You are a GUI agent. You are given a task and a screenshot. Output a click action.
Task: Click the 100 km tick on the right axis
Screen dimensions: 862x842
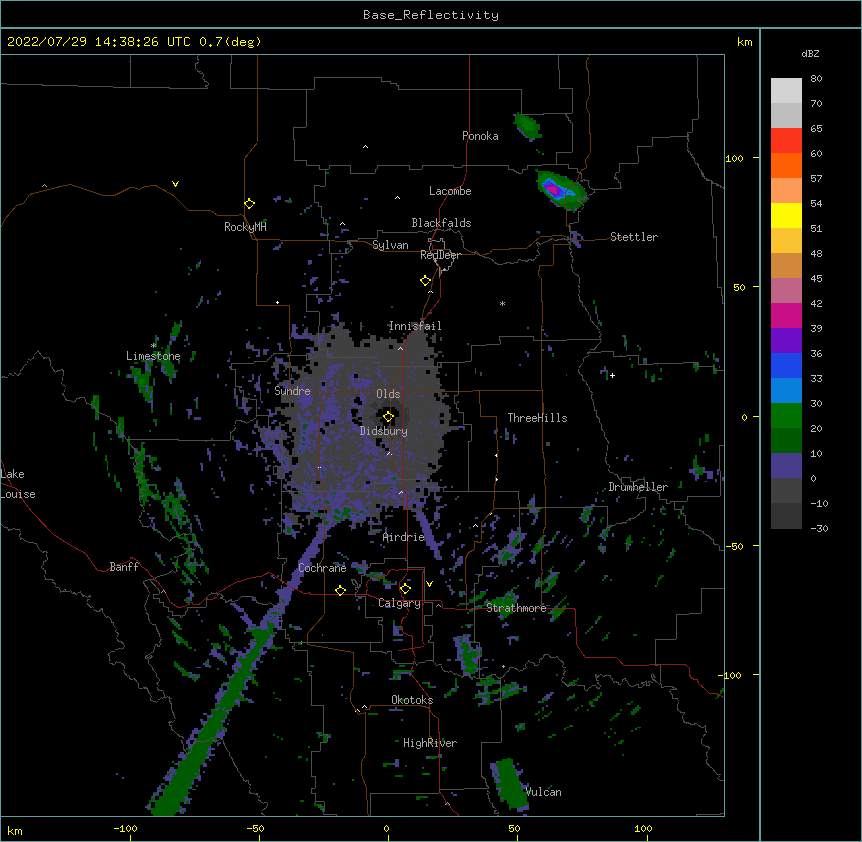pyautogui.click(x=734, y=158)
